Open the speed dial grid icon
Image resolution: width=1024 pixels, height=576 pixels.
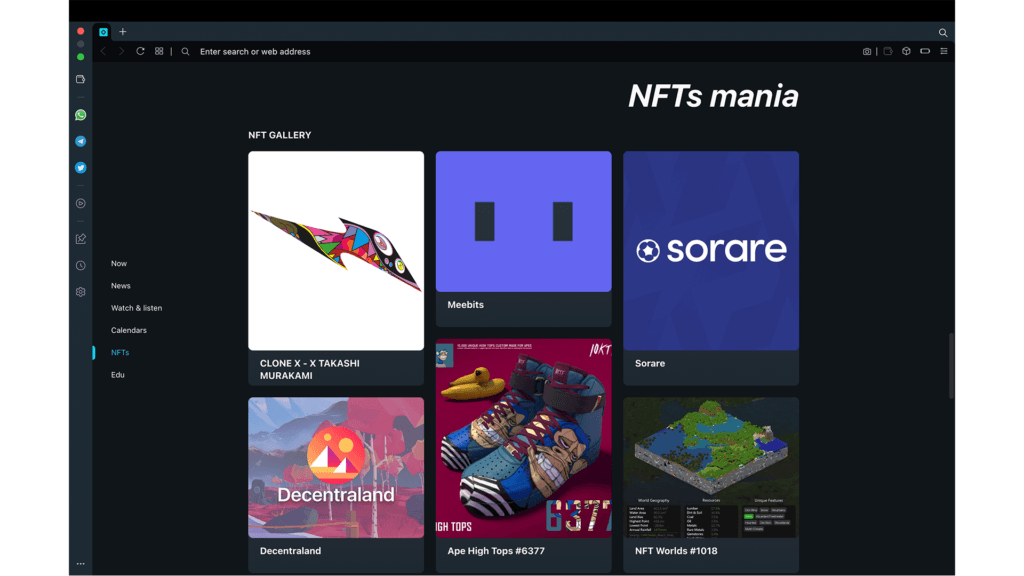(159, 51)
